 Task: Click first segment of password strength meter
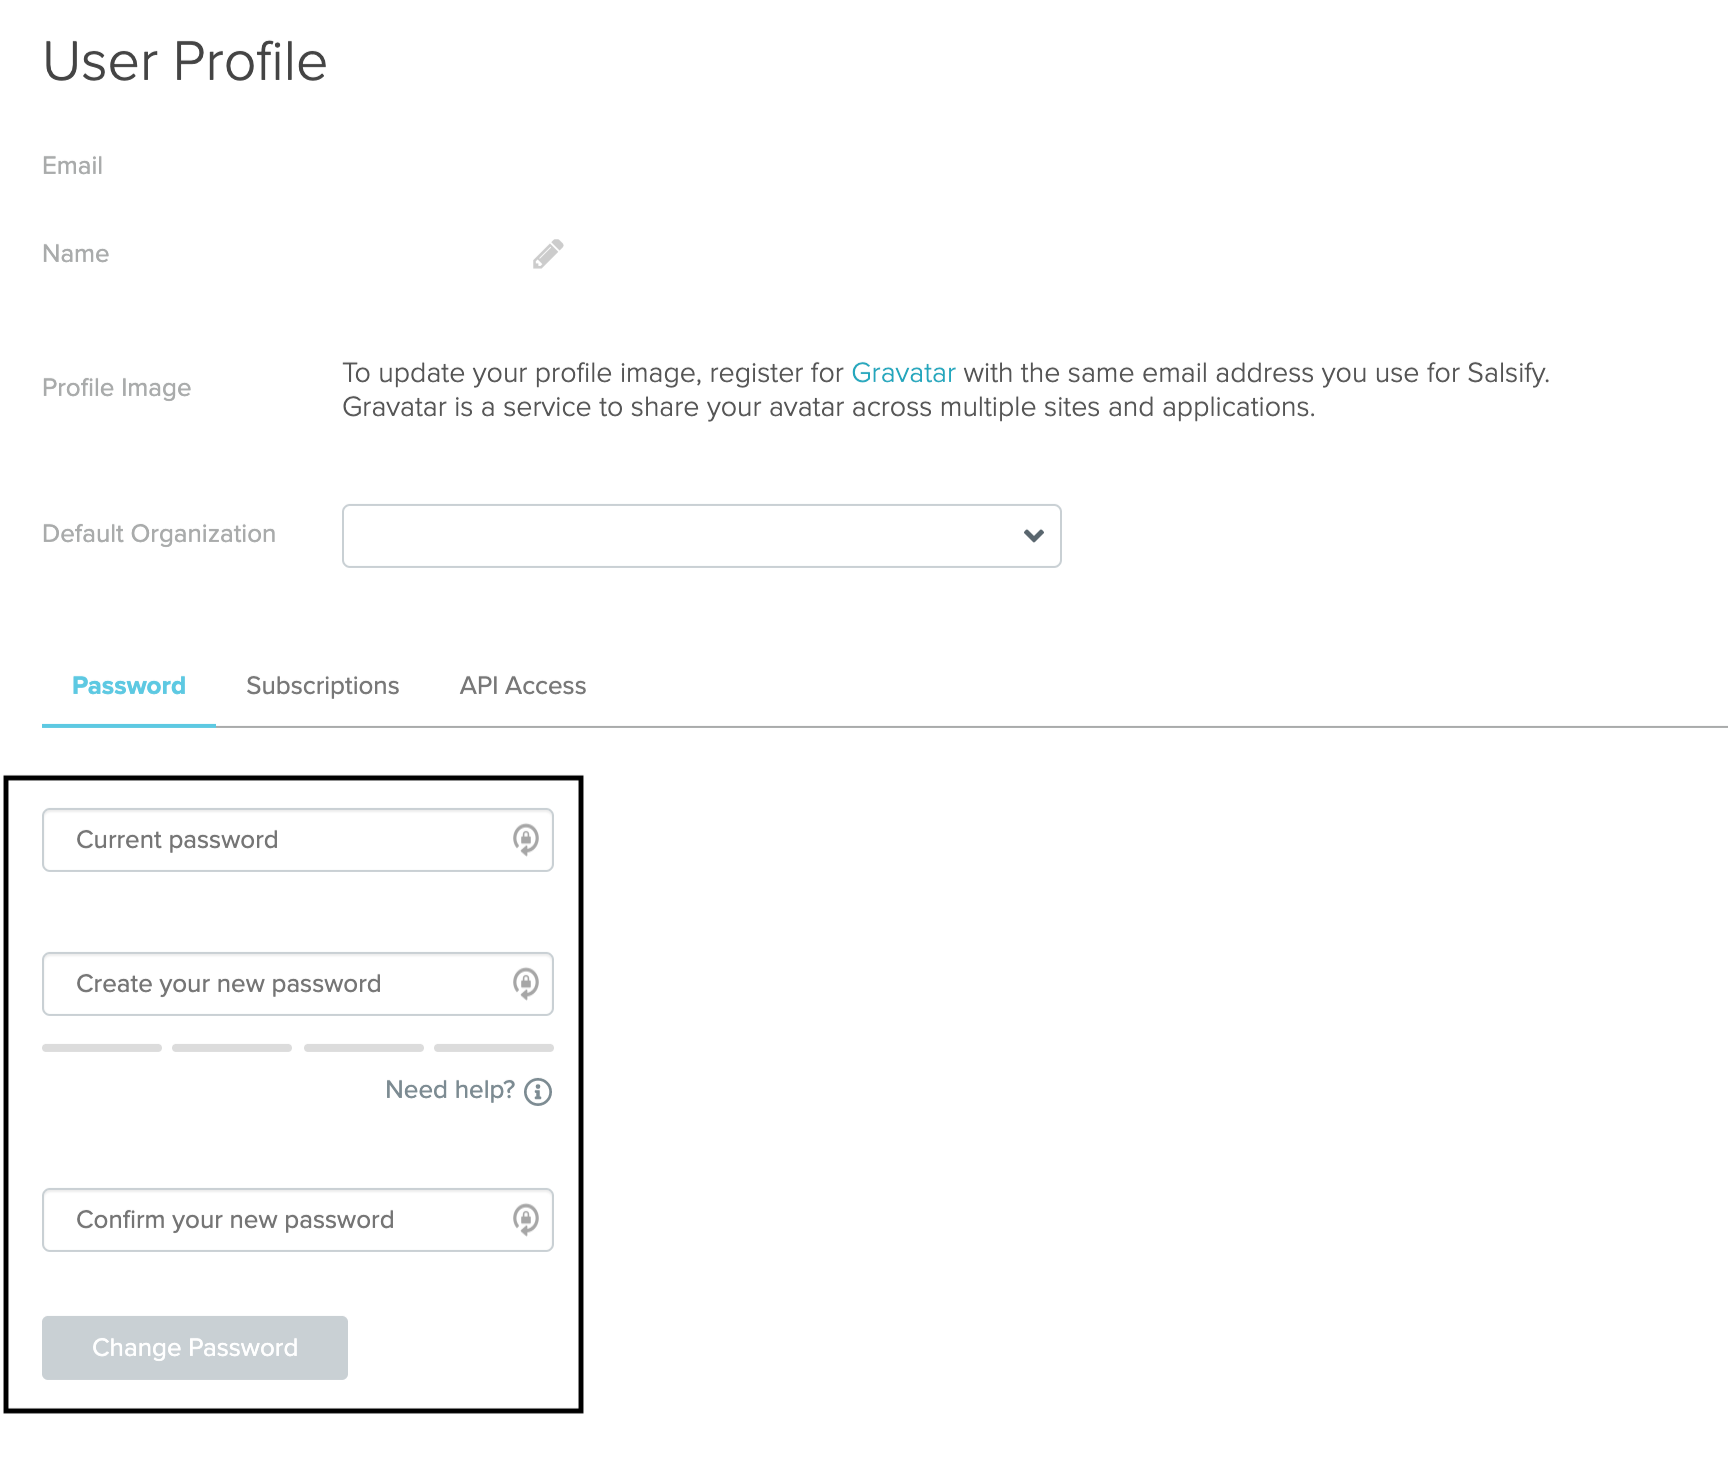(102, 1048)
